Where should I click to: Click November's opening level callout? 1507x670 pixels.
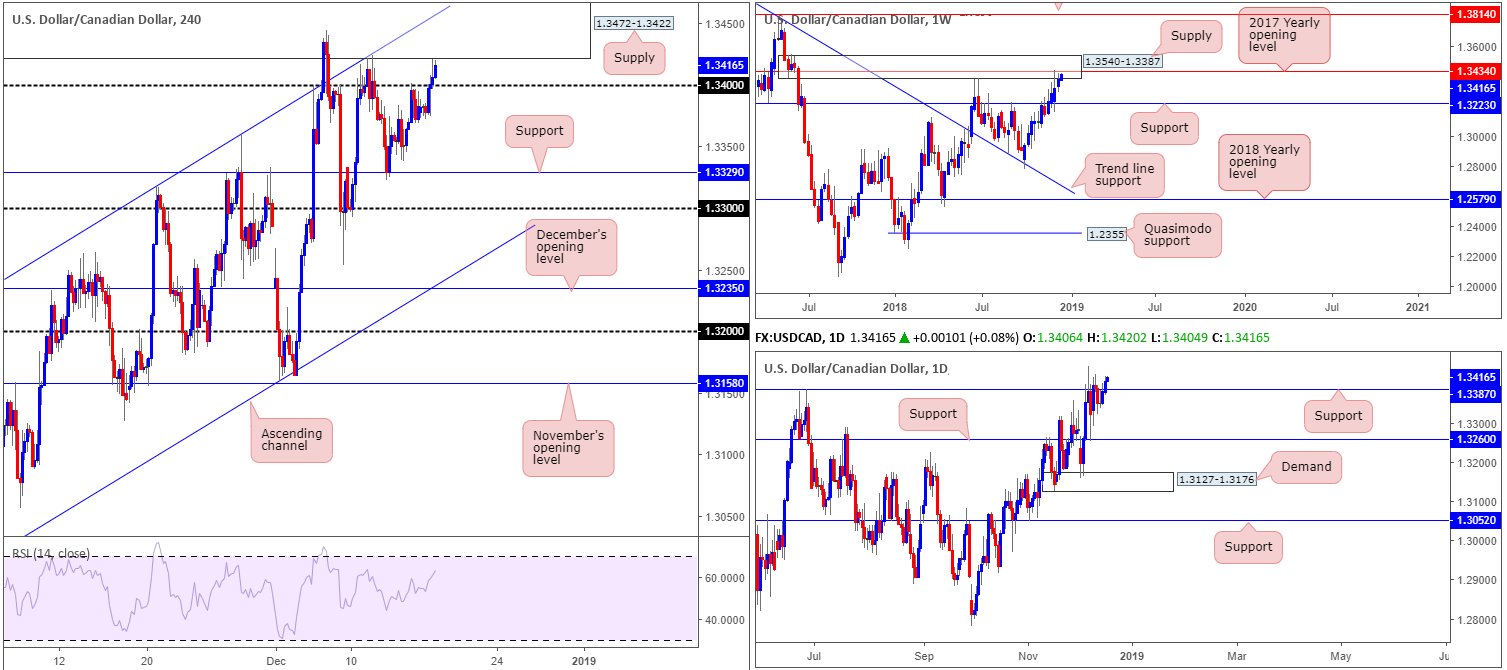567,448
